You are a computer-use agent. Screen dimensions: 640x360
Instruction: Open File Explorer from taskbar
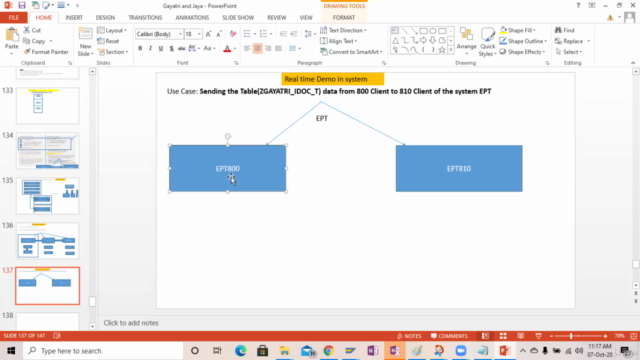pos(284,351)
